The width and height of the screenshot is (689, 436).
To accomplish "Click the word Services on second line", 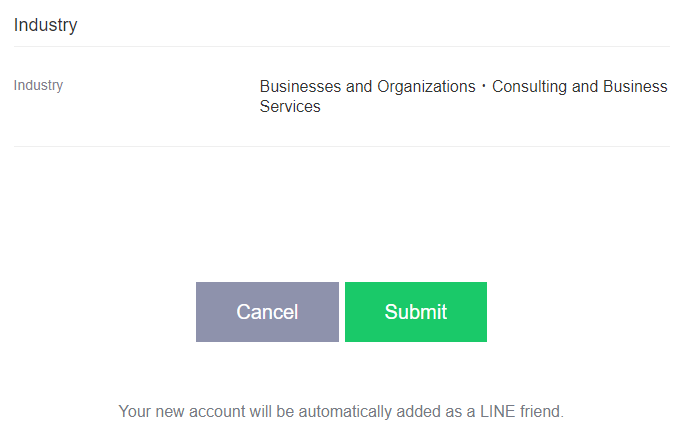I will coord(290,107).
